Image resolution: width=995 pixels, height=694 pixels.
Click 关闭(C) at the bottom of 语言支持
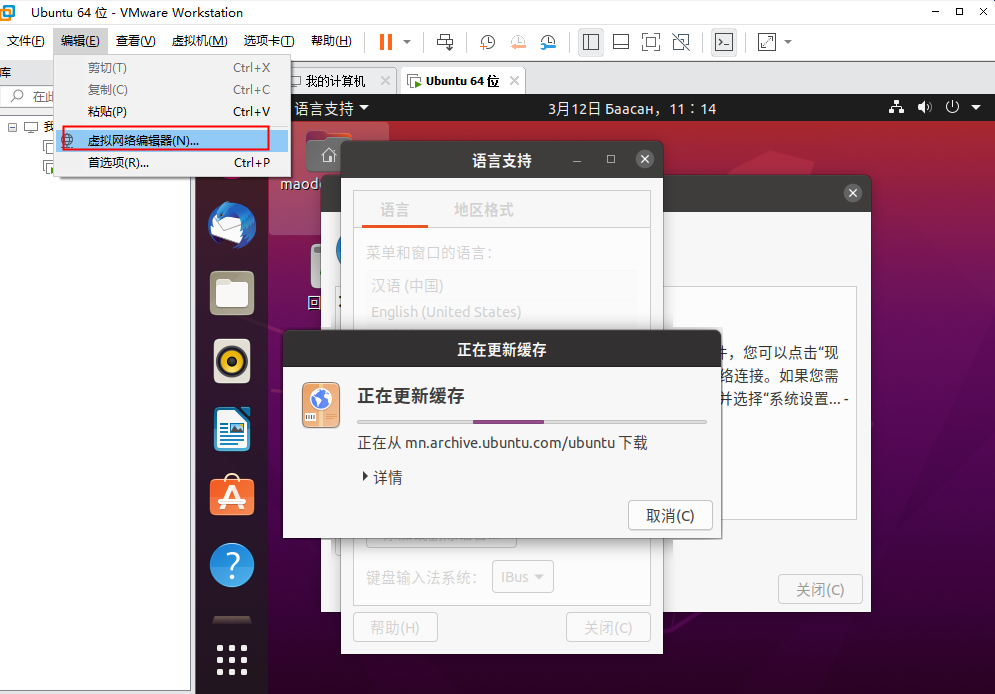609,628
